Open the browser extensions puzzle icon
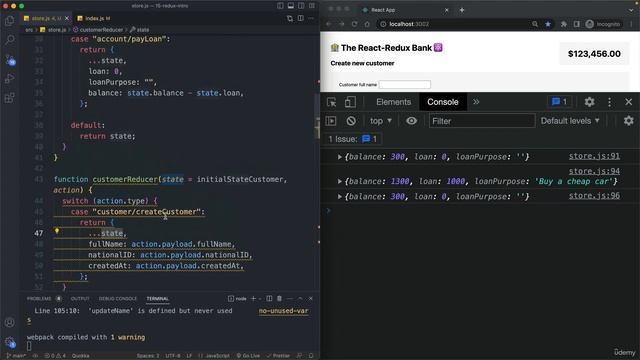The height and width of the screenshot is (360, 640). click(x=564, y=24)
